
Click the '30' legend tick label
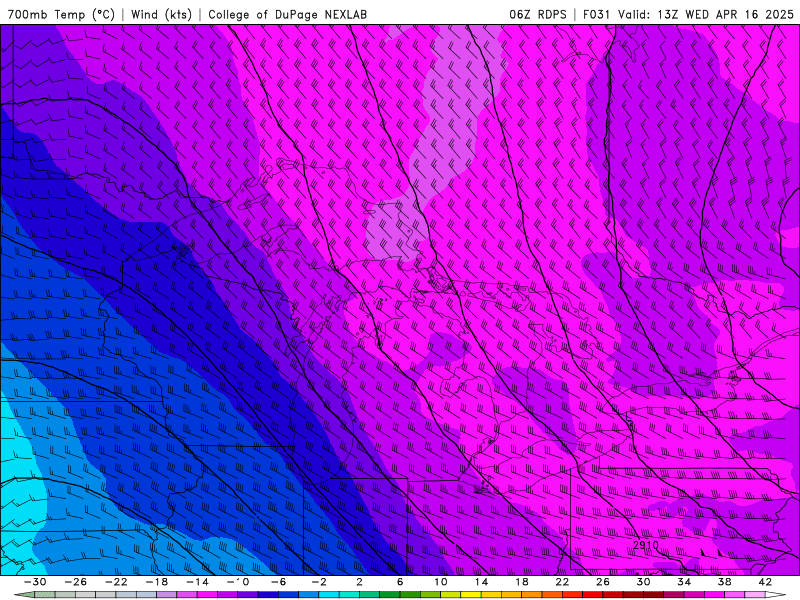tap(643, 582)
